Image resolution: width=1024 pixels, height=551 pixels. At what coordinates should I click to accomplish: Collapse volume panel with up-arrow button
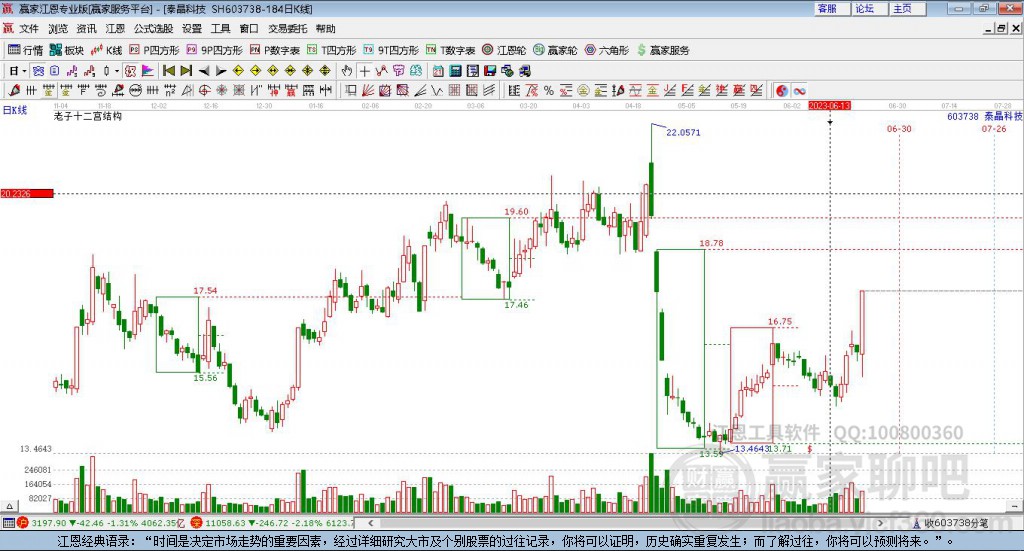click(9, 506)
